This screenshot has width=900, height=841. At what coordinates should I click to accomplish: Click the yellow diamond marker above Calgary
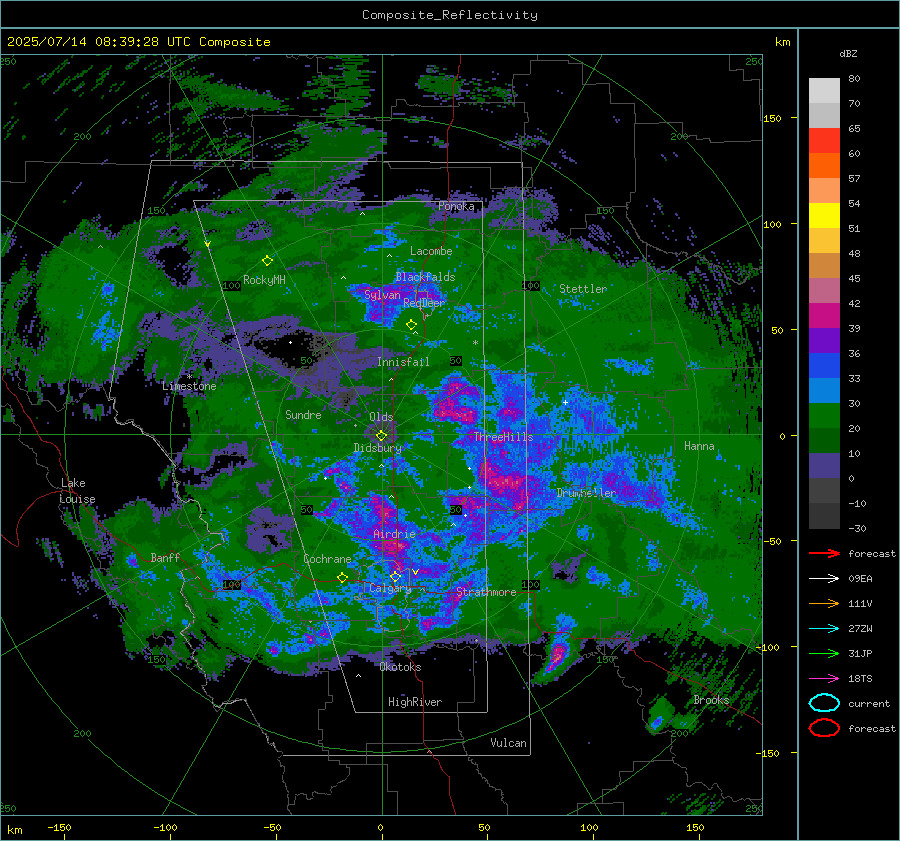coord(395,576)
